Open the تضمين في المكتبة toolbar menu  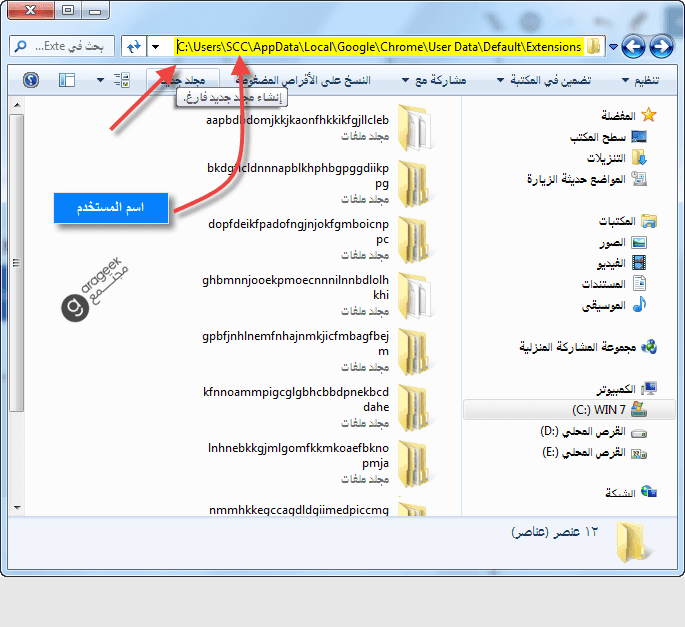[542, 79]
